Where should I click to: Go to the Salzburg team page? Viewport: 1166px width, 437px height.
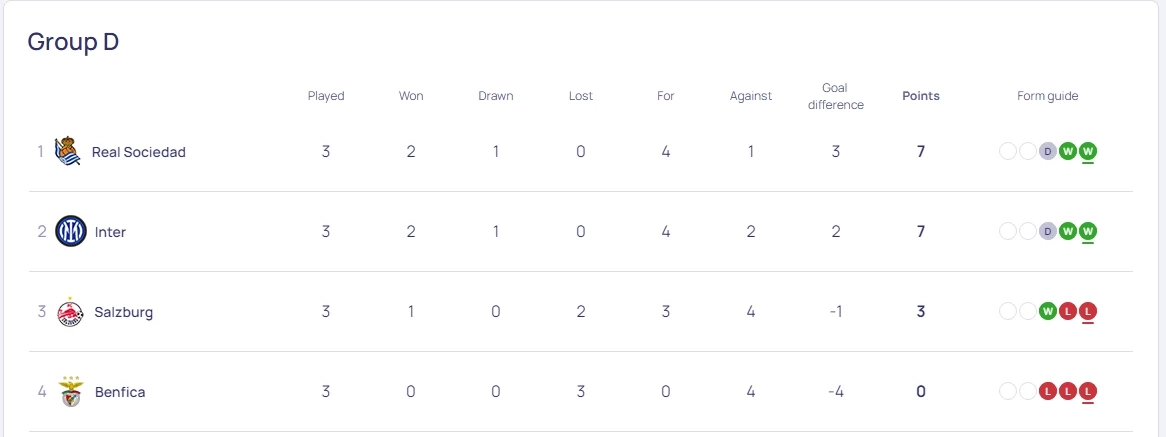pyautogui.click(x=124, y=312)
